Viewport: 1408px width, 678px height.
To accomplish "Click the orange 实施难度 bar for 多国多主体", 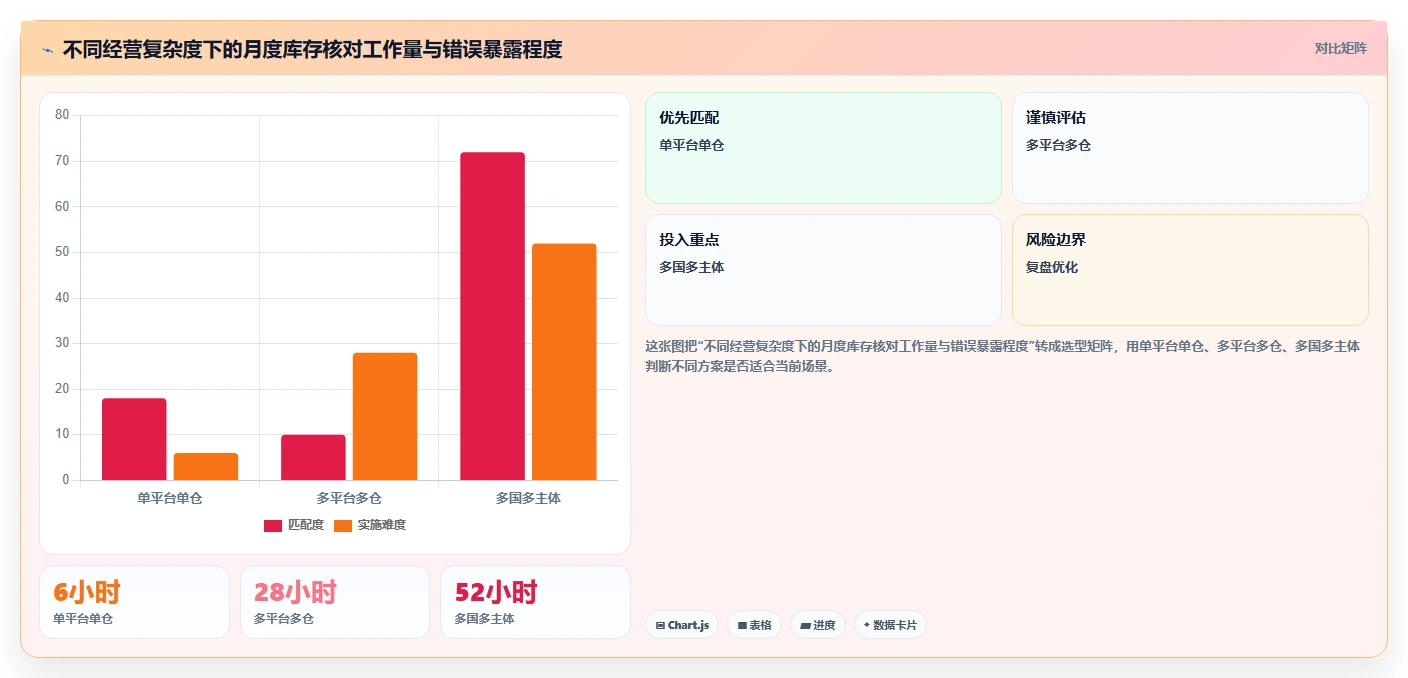I will pyautogui.click(x=564, y=362).
